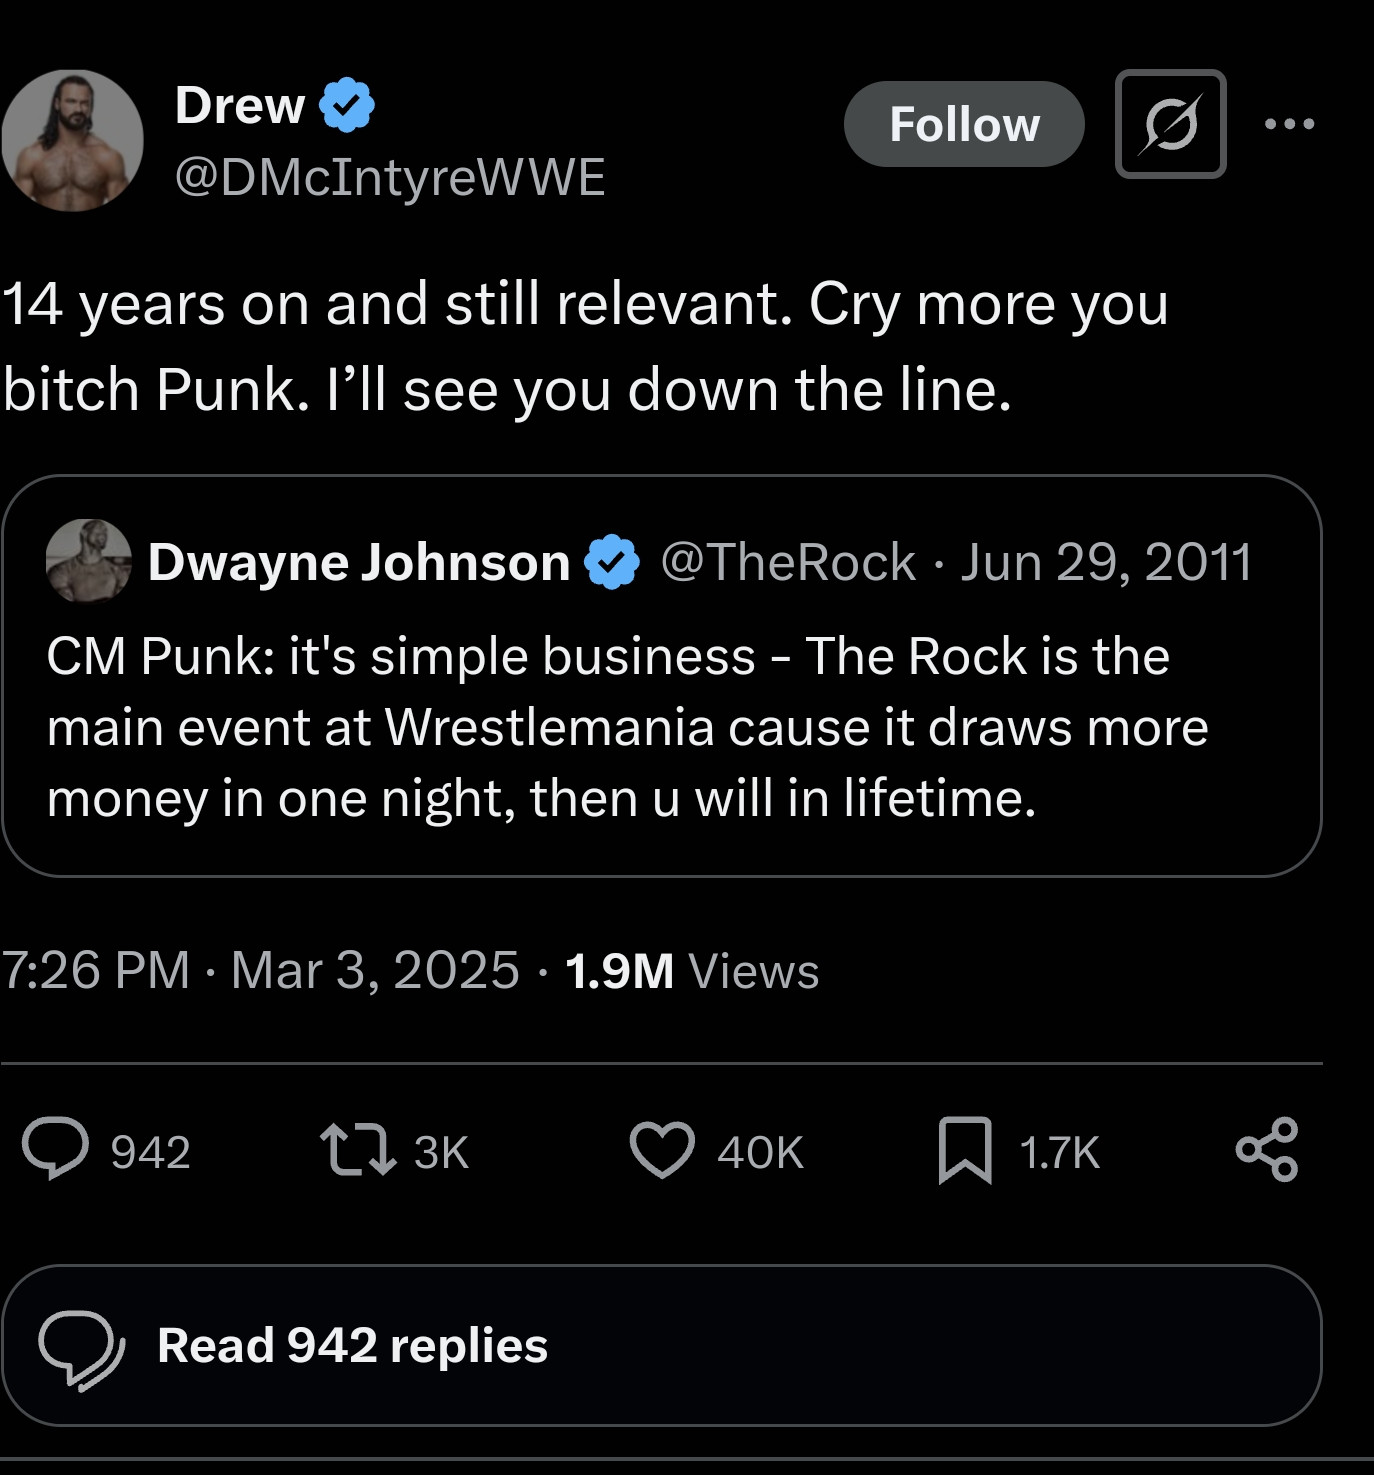Viewport: 1374px width, 1475px height.
Task: Open Drew's profile picture
Action: (72, 140)
